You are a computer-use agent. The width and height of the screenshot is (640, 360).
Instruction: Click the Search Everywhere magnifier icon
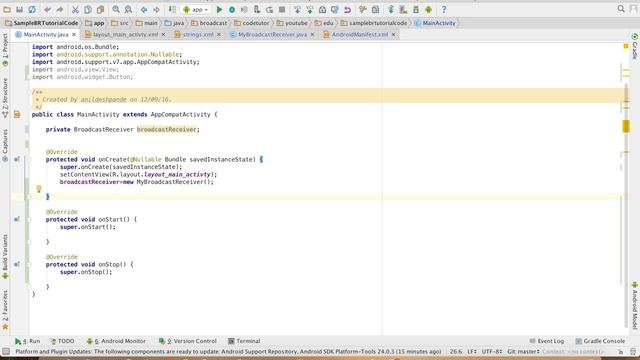621,9
